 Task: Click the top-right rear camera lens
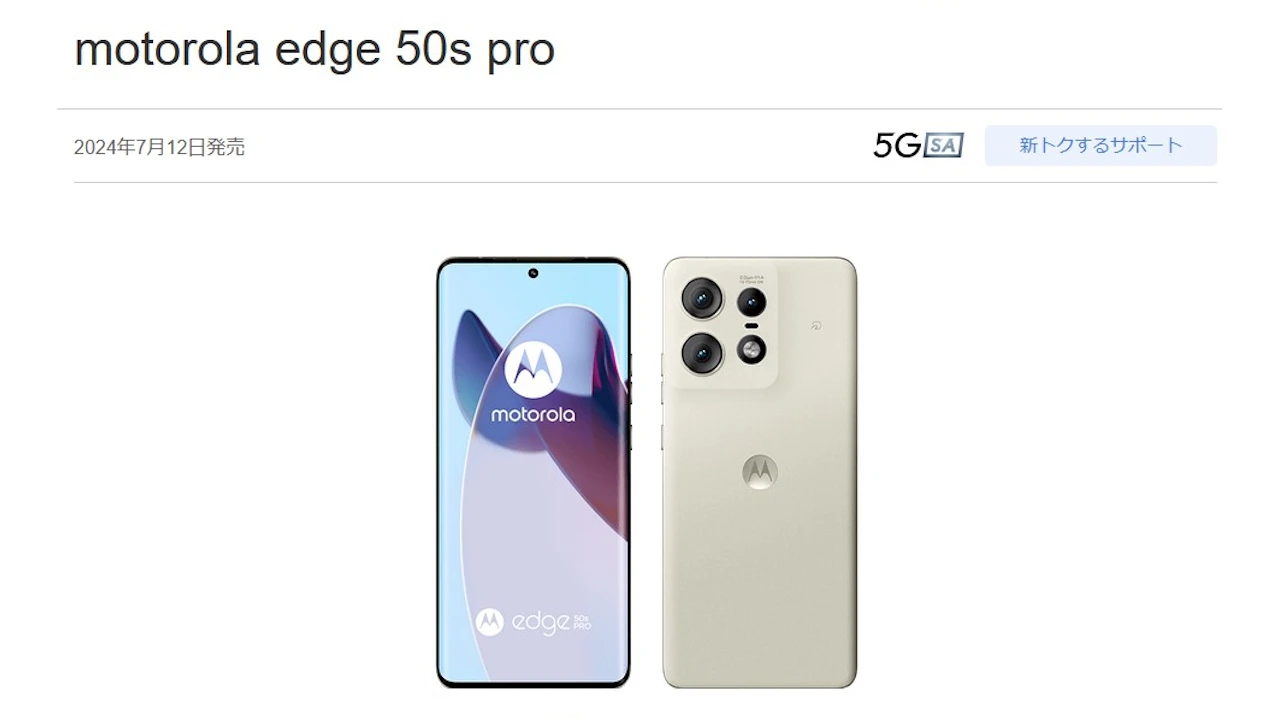pos(752,302)
